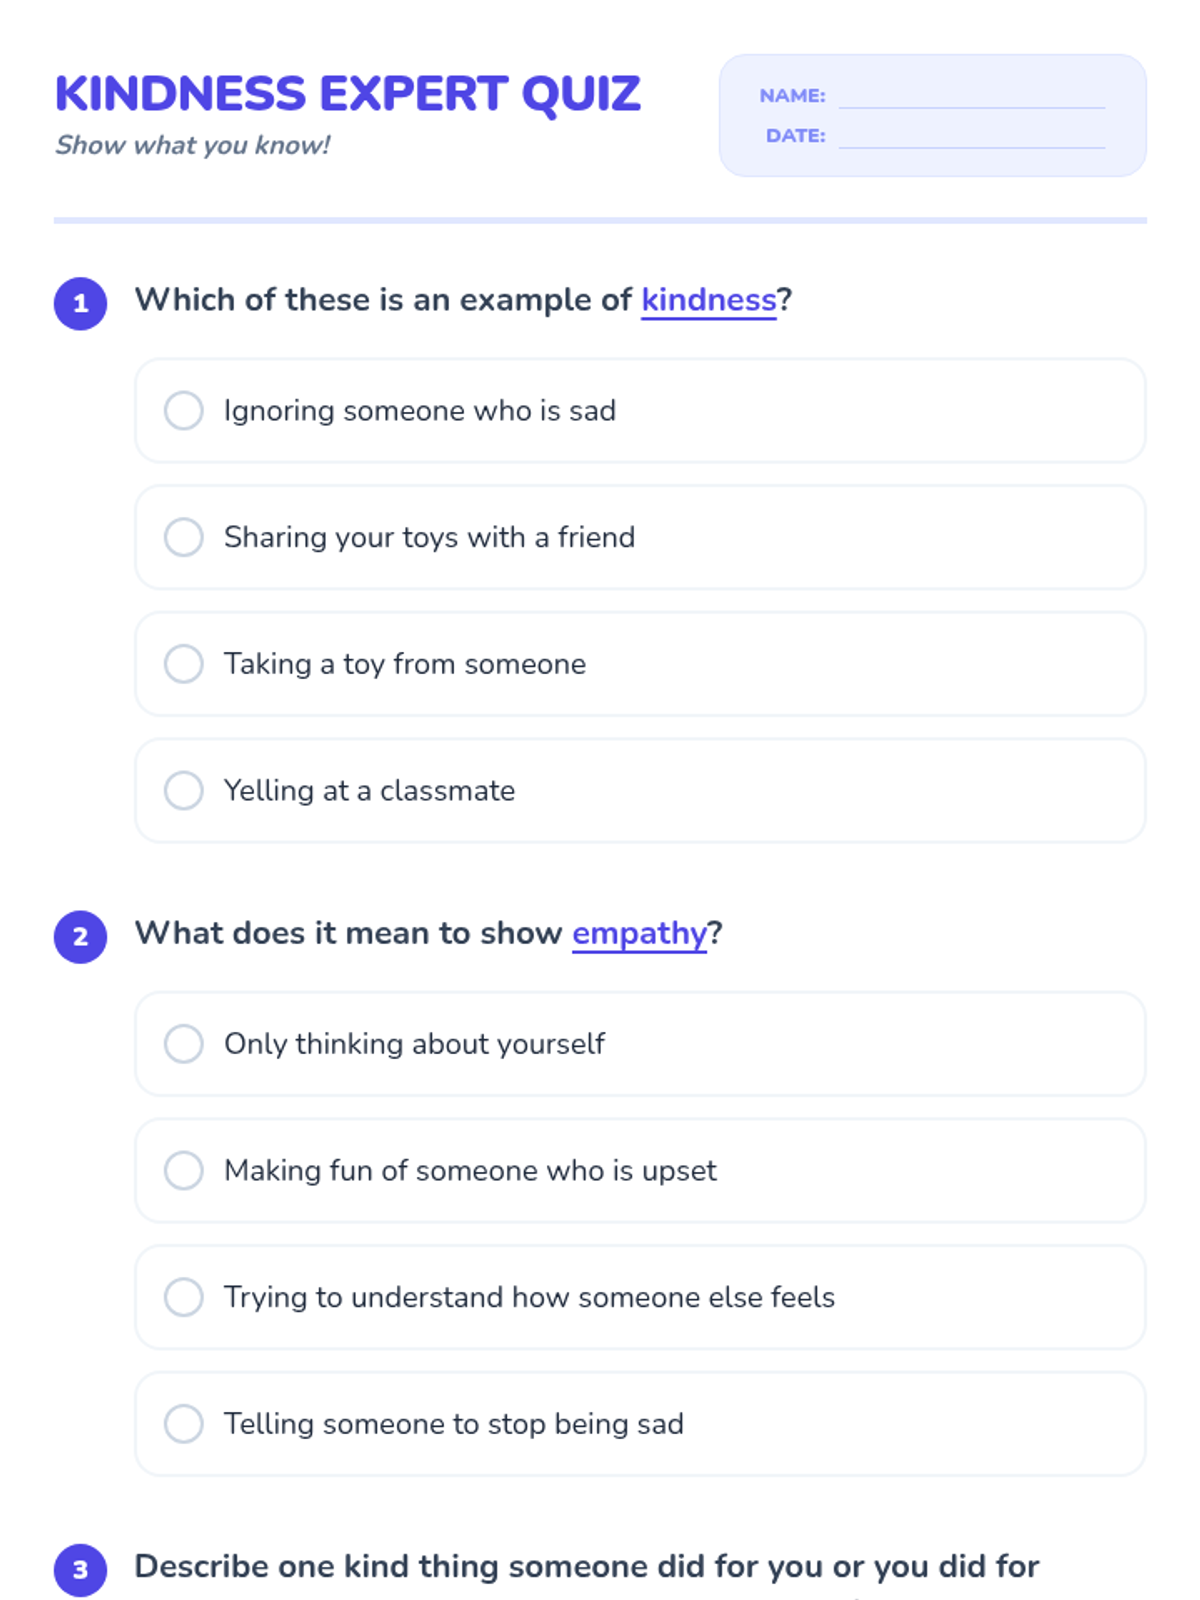This screenshot has width=1200, height=1600.
Task: Click question number 2 badge
Action: (x=81, y=937)
